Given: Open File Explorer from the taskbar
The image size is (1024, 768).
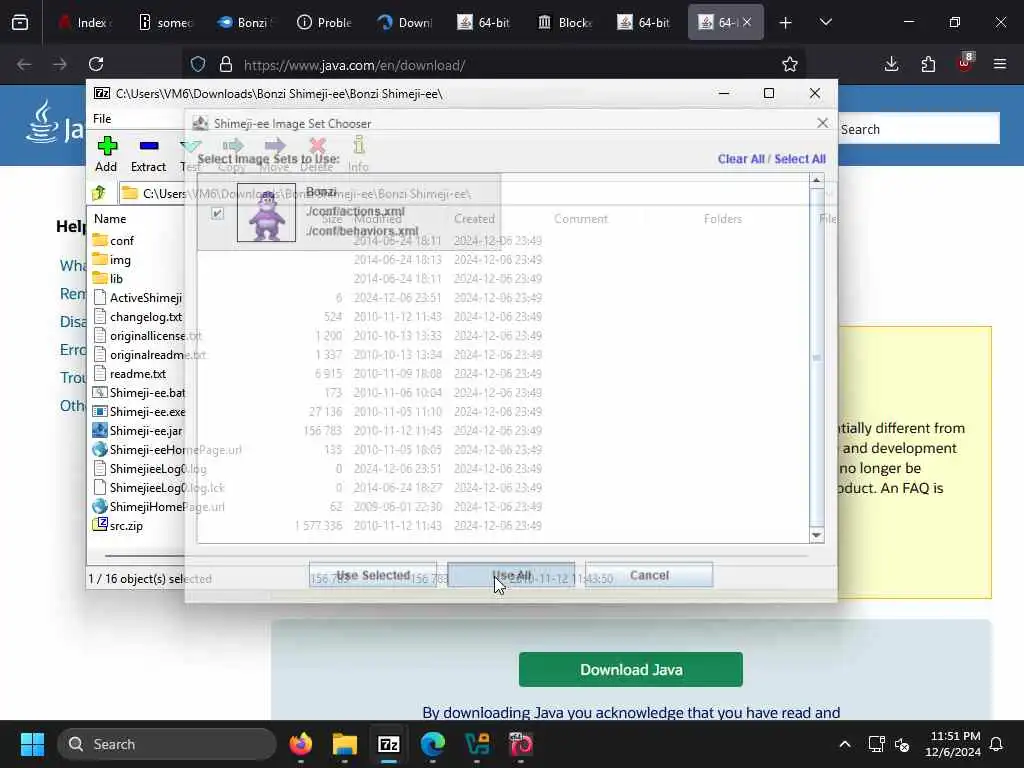Looking at the screenshot, I should [x=345, y=743].
